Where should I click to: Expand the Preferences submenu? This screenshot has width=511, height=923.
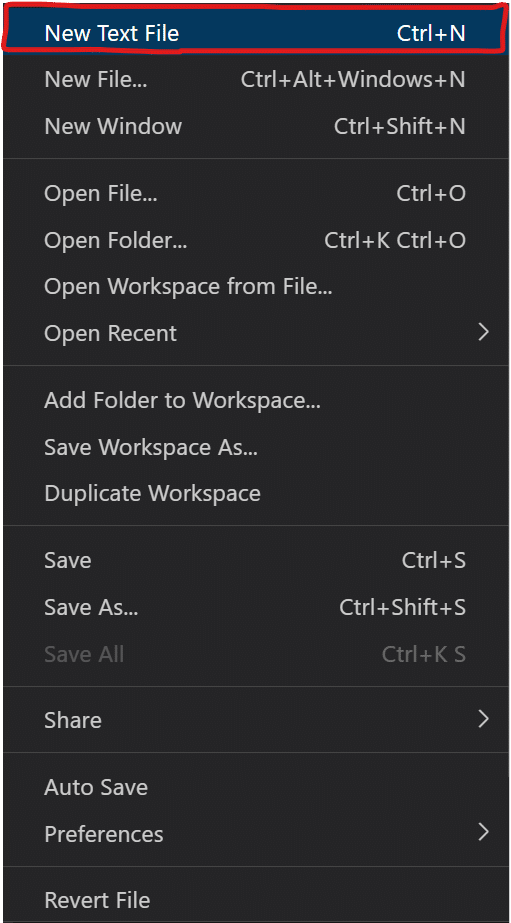255,834
